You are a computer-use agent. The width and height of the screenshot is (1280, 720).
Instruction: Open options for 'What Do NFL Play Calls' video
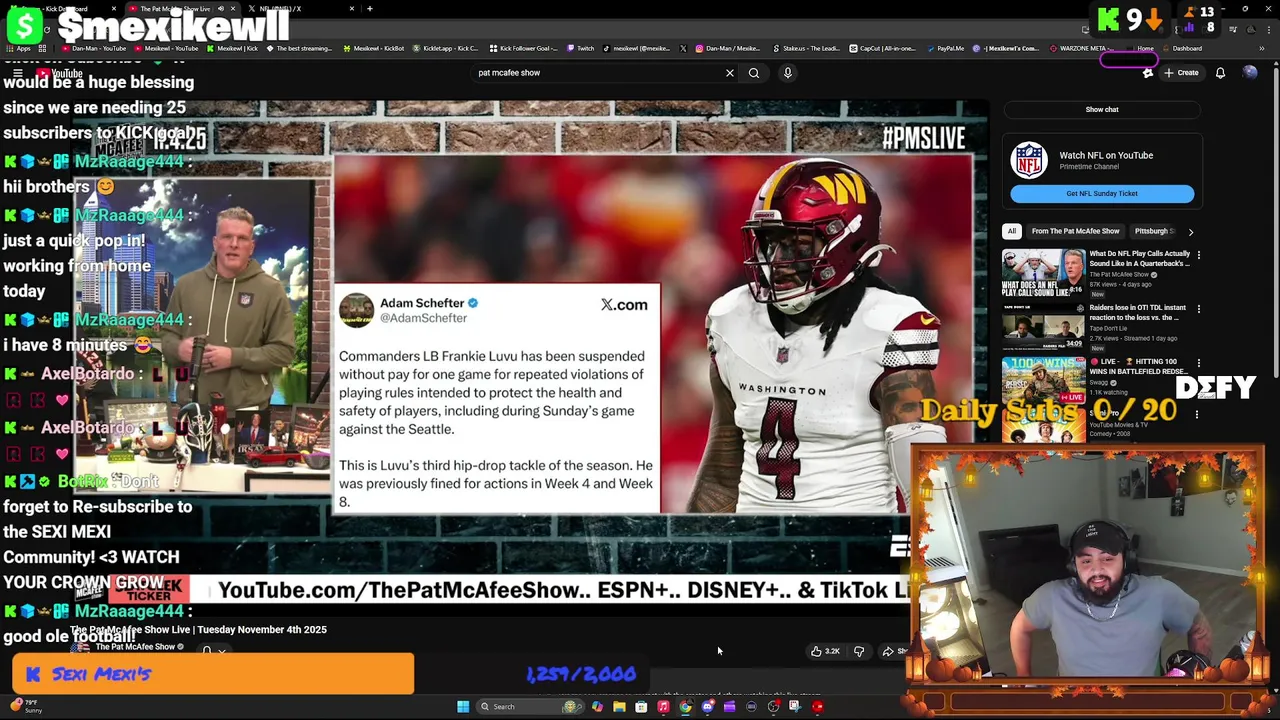(1198, 255)
